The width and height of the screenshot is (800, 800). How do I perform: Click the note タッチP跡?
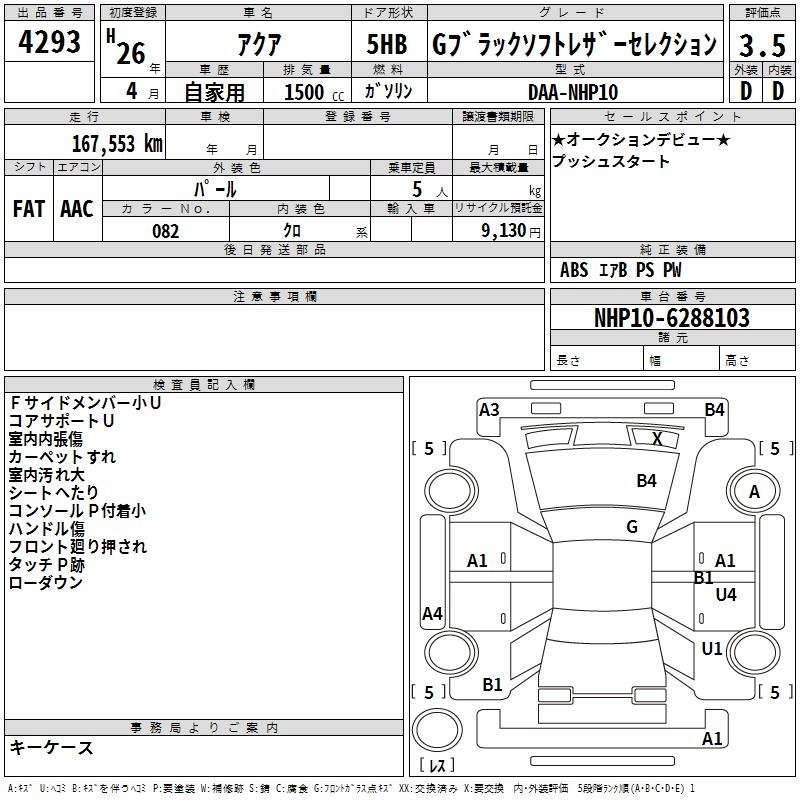(x=46, y=564)
